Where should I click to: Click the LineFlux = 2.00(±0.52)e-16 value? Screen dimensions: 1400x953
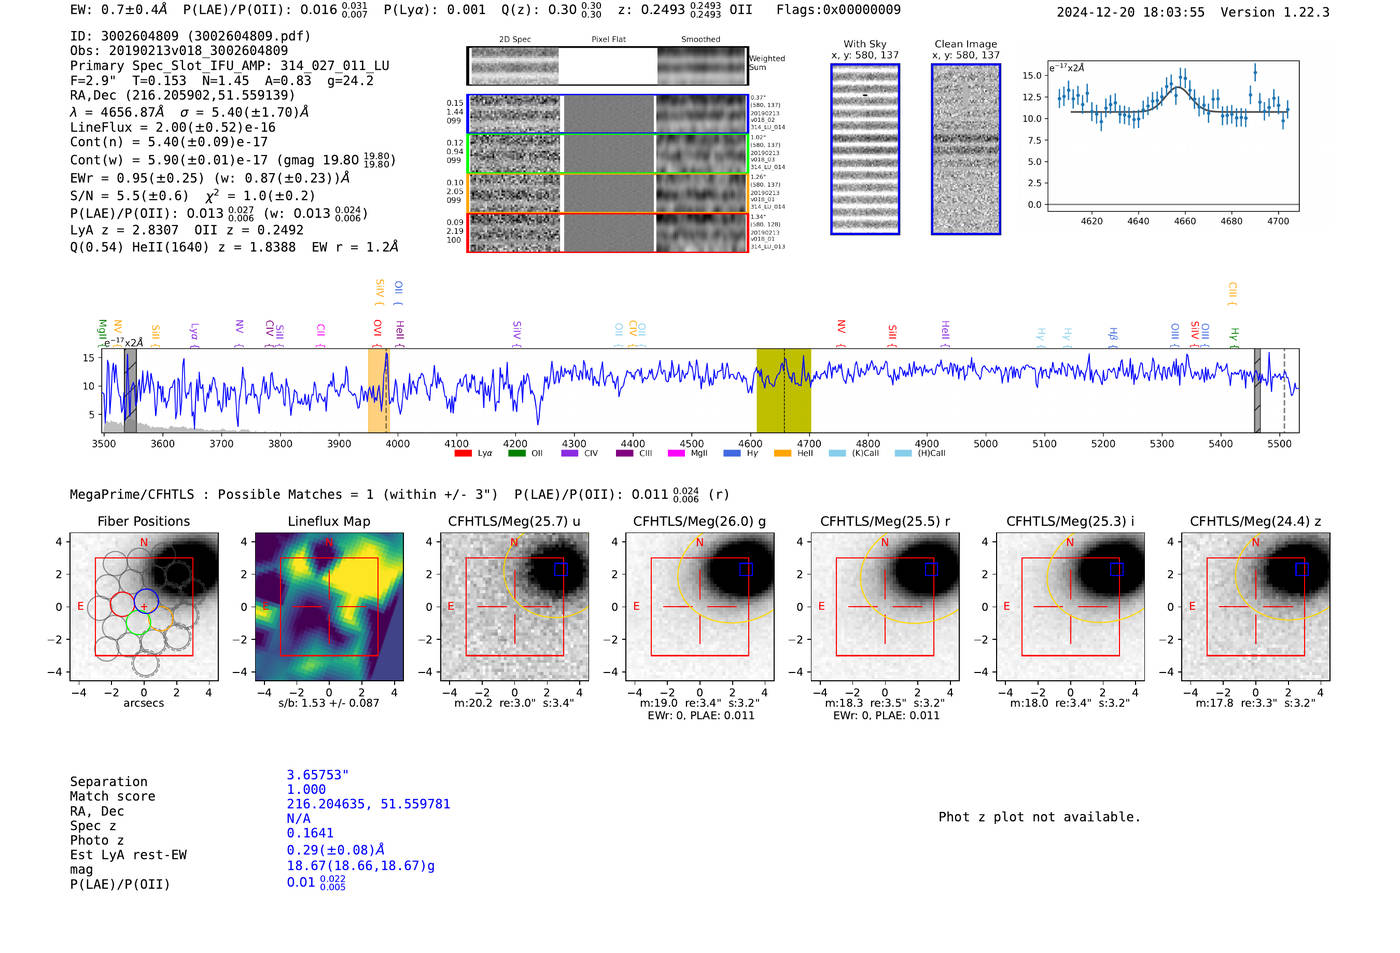pos(173,128)
